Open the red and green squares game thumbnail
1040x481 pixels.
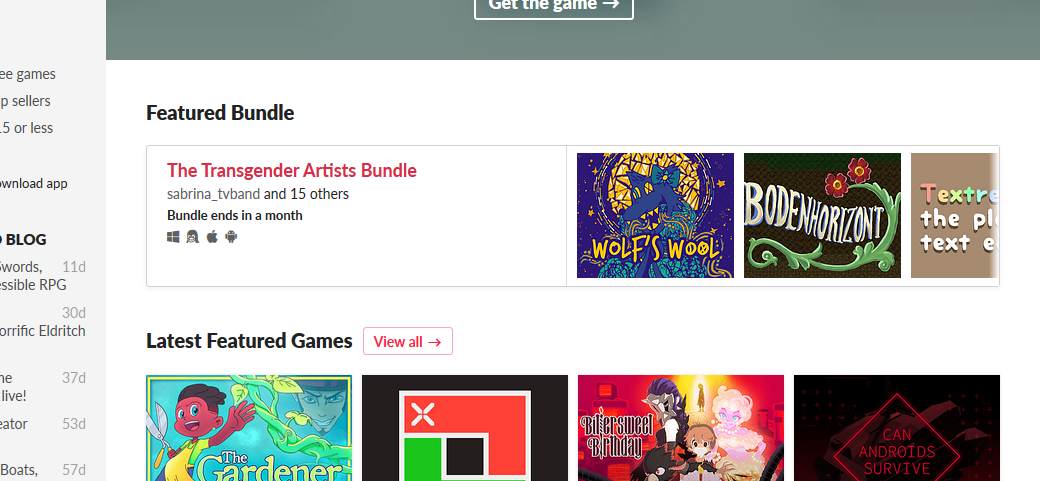coord(465,428)
